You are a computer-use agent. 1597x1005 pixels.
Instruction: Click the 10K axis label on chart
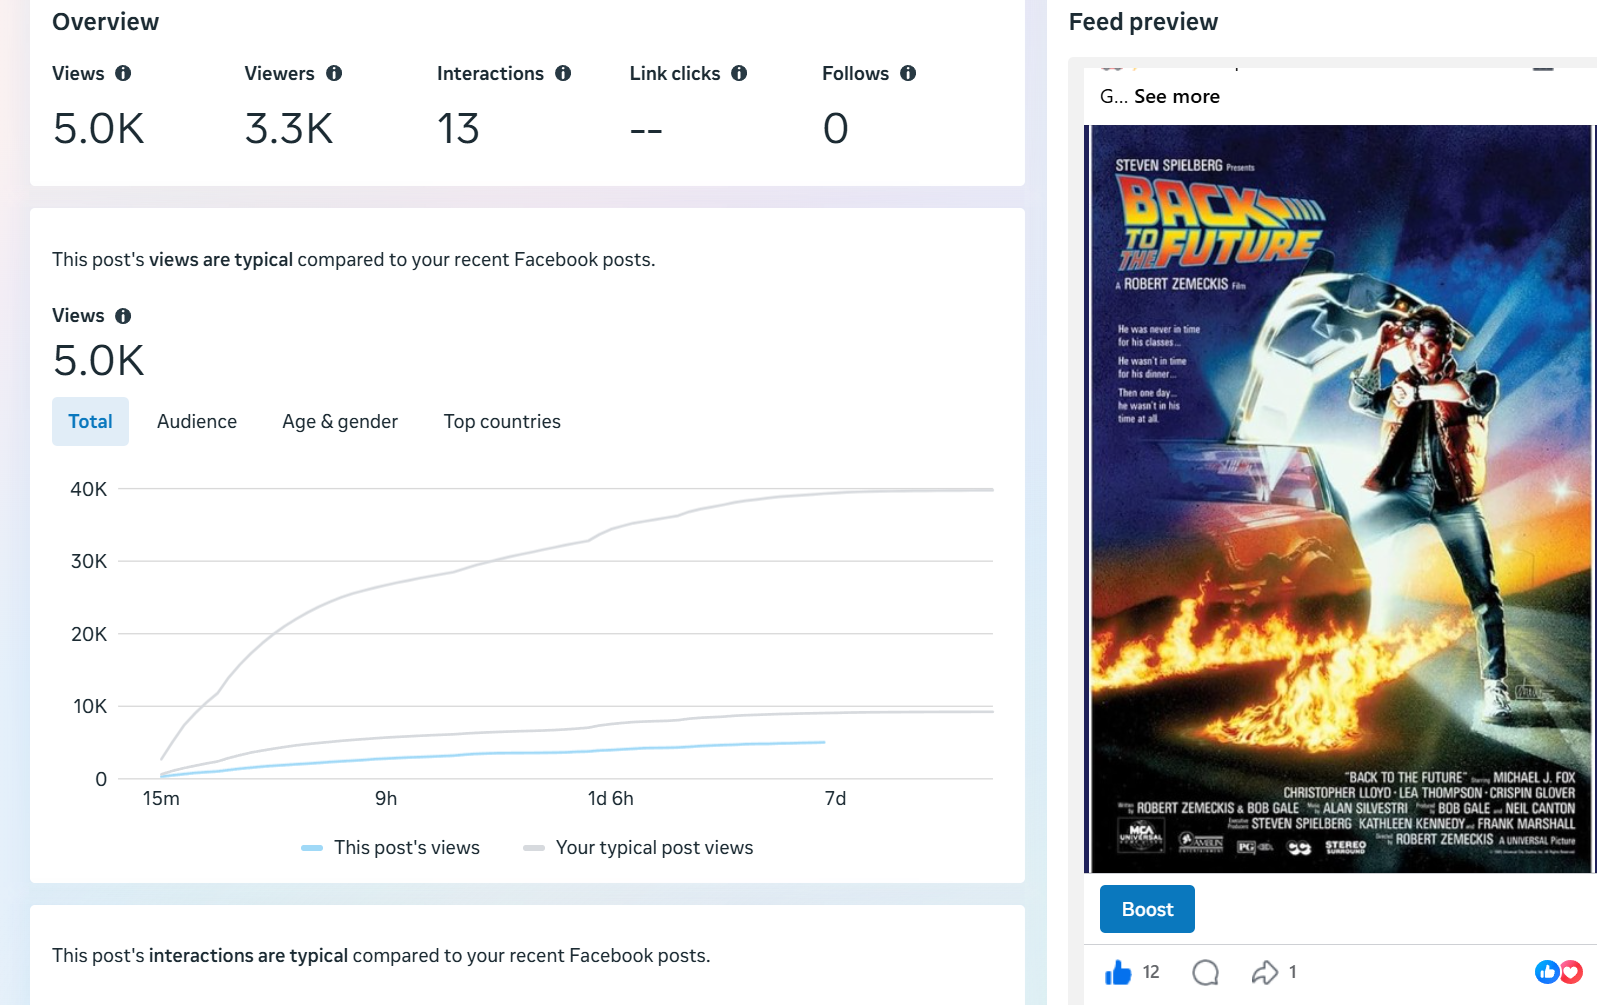pos(90,707)
